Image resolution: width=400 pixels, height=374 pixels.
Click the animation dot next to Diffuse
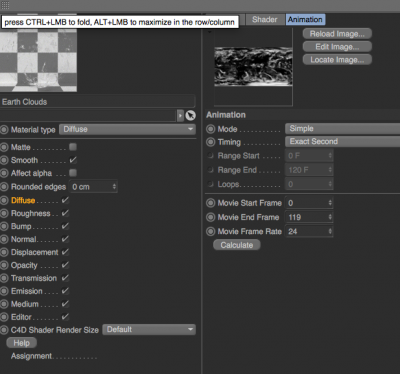pos(4,200)
